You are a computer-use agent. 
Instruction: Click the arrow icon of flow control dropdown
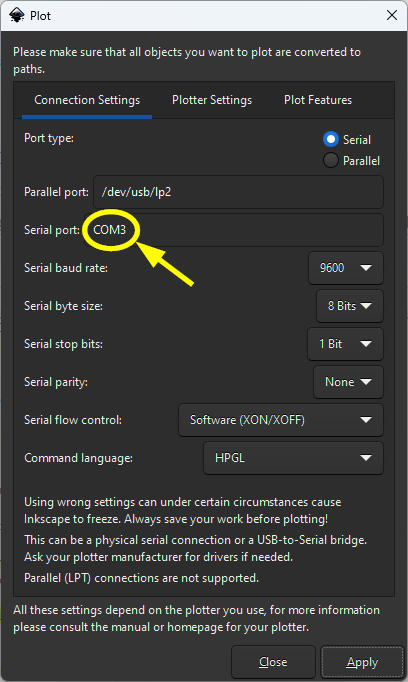click(366, 420)
